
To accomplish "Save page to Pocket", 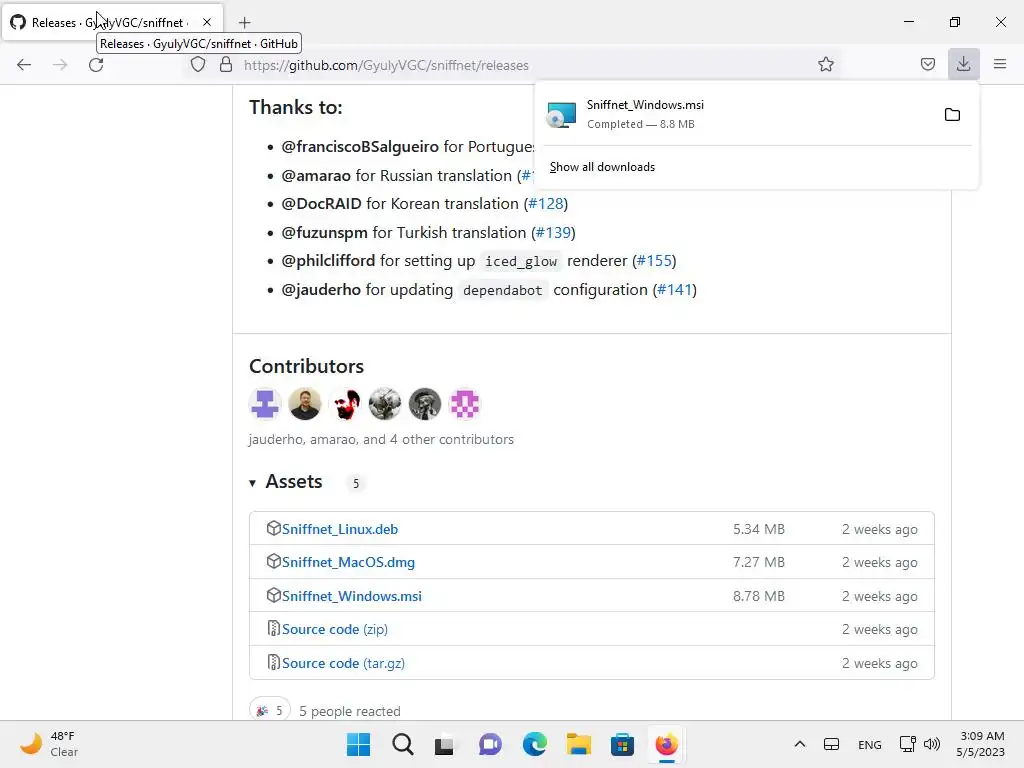I will pyautogui.click(x=927, y=64).
